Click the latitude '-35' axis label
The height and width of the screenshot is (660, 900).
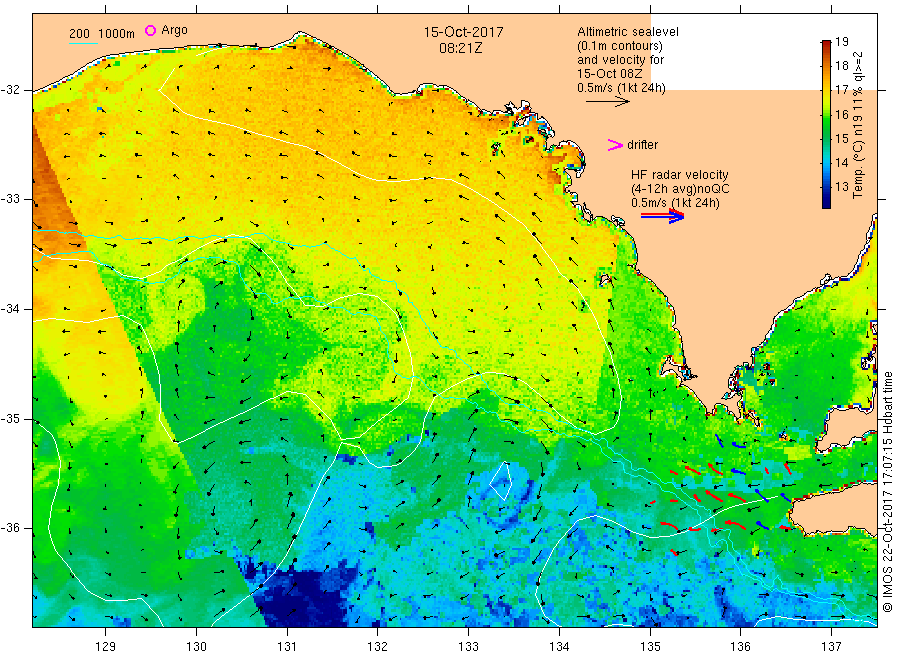10,418
